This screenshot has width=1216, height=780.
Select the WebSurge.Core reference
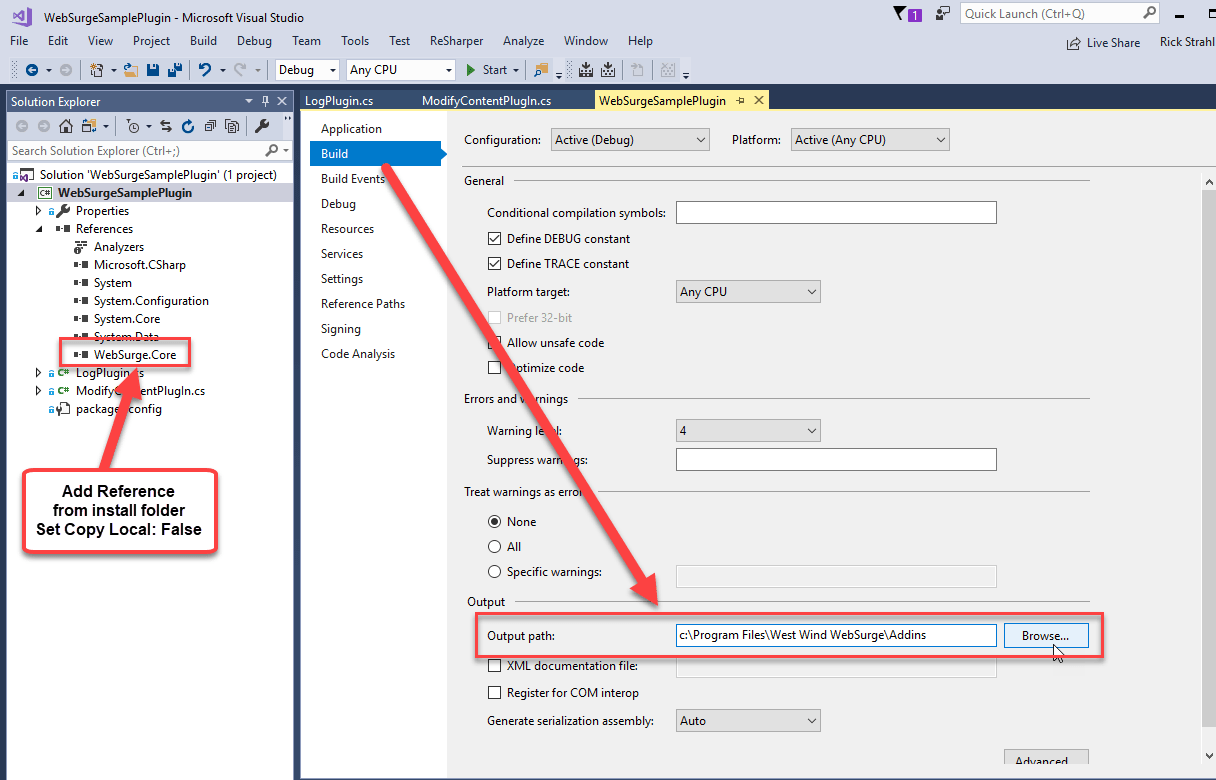point(135,355)
